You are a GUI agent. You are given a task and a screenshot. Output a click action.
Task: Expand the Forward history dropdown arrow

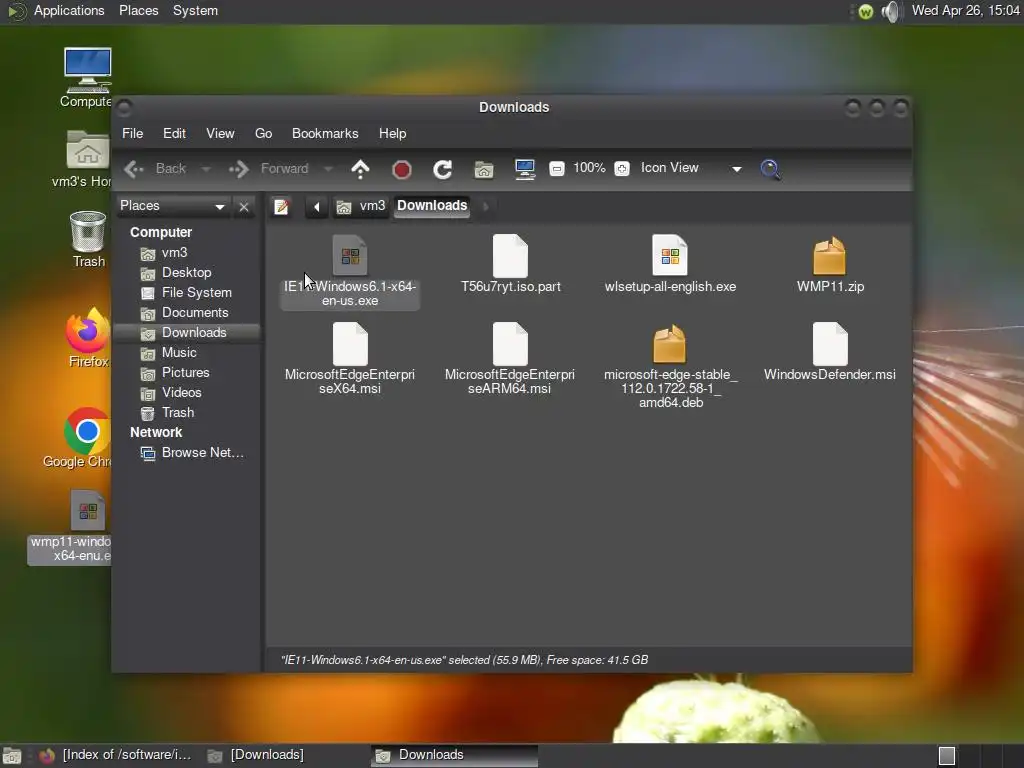pos(328,169)
